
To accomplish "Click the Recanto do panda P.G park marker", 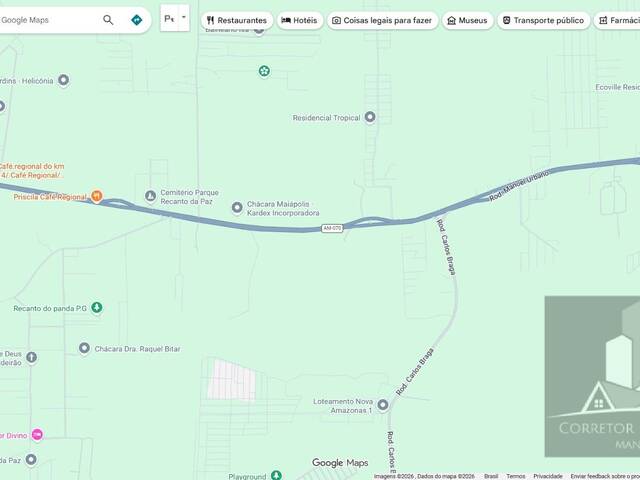I will click(x=96, y=307).
